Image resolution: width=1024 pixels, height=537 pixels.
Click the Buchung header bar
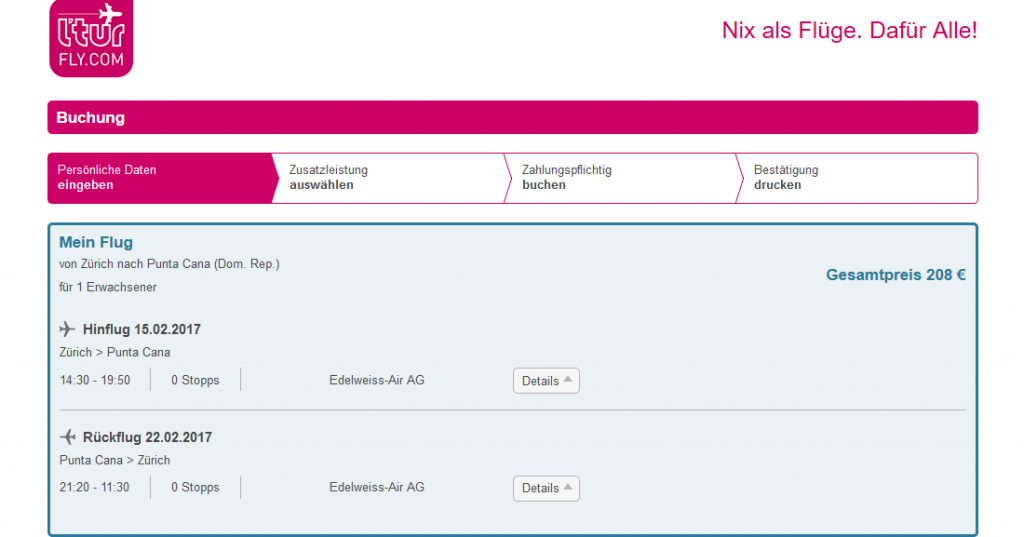pyautogui.click(x=512, y=117)
